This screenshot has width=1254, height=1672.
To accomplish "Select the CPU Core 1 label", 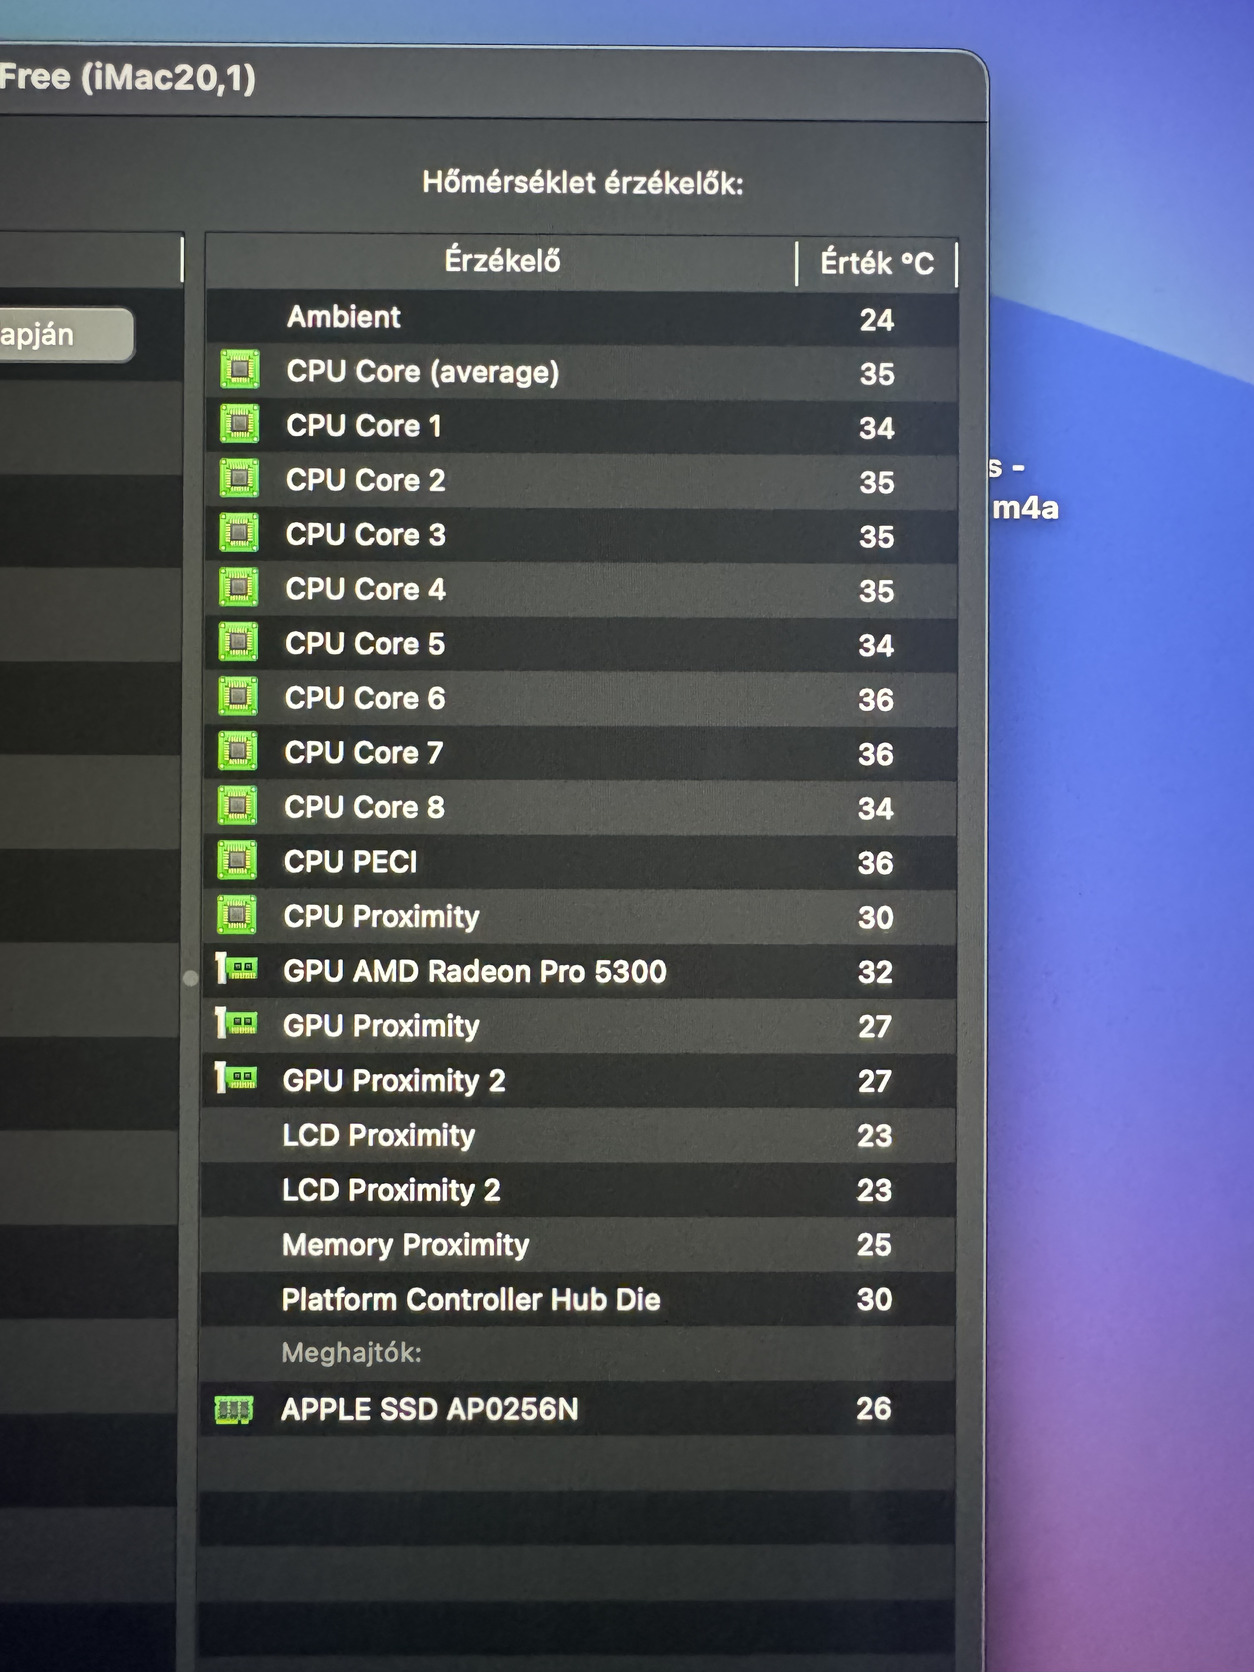I will coord(364,426).
